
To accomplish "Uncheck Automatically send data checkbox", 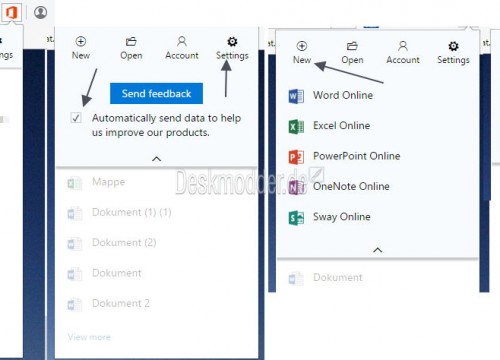I will [x=76, y=118].
